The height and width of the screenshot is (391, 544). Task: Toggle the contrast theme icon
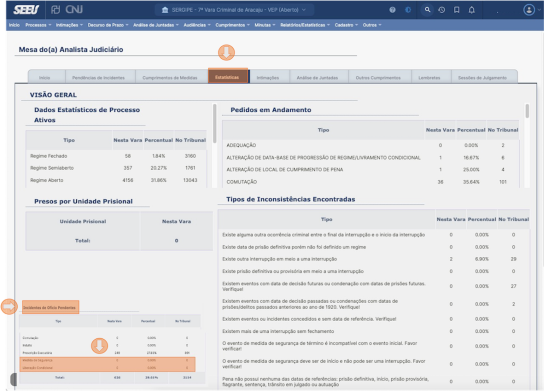pos(408,10)
